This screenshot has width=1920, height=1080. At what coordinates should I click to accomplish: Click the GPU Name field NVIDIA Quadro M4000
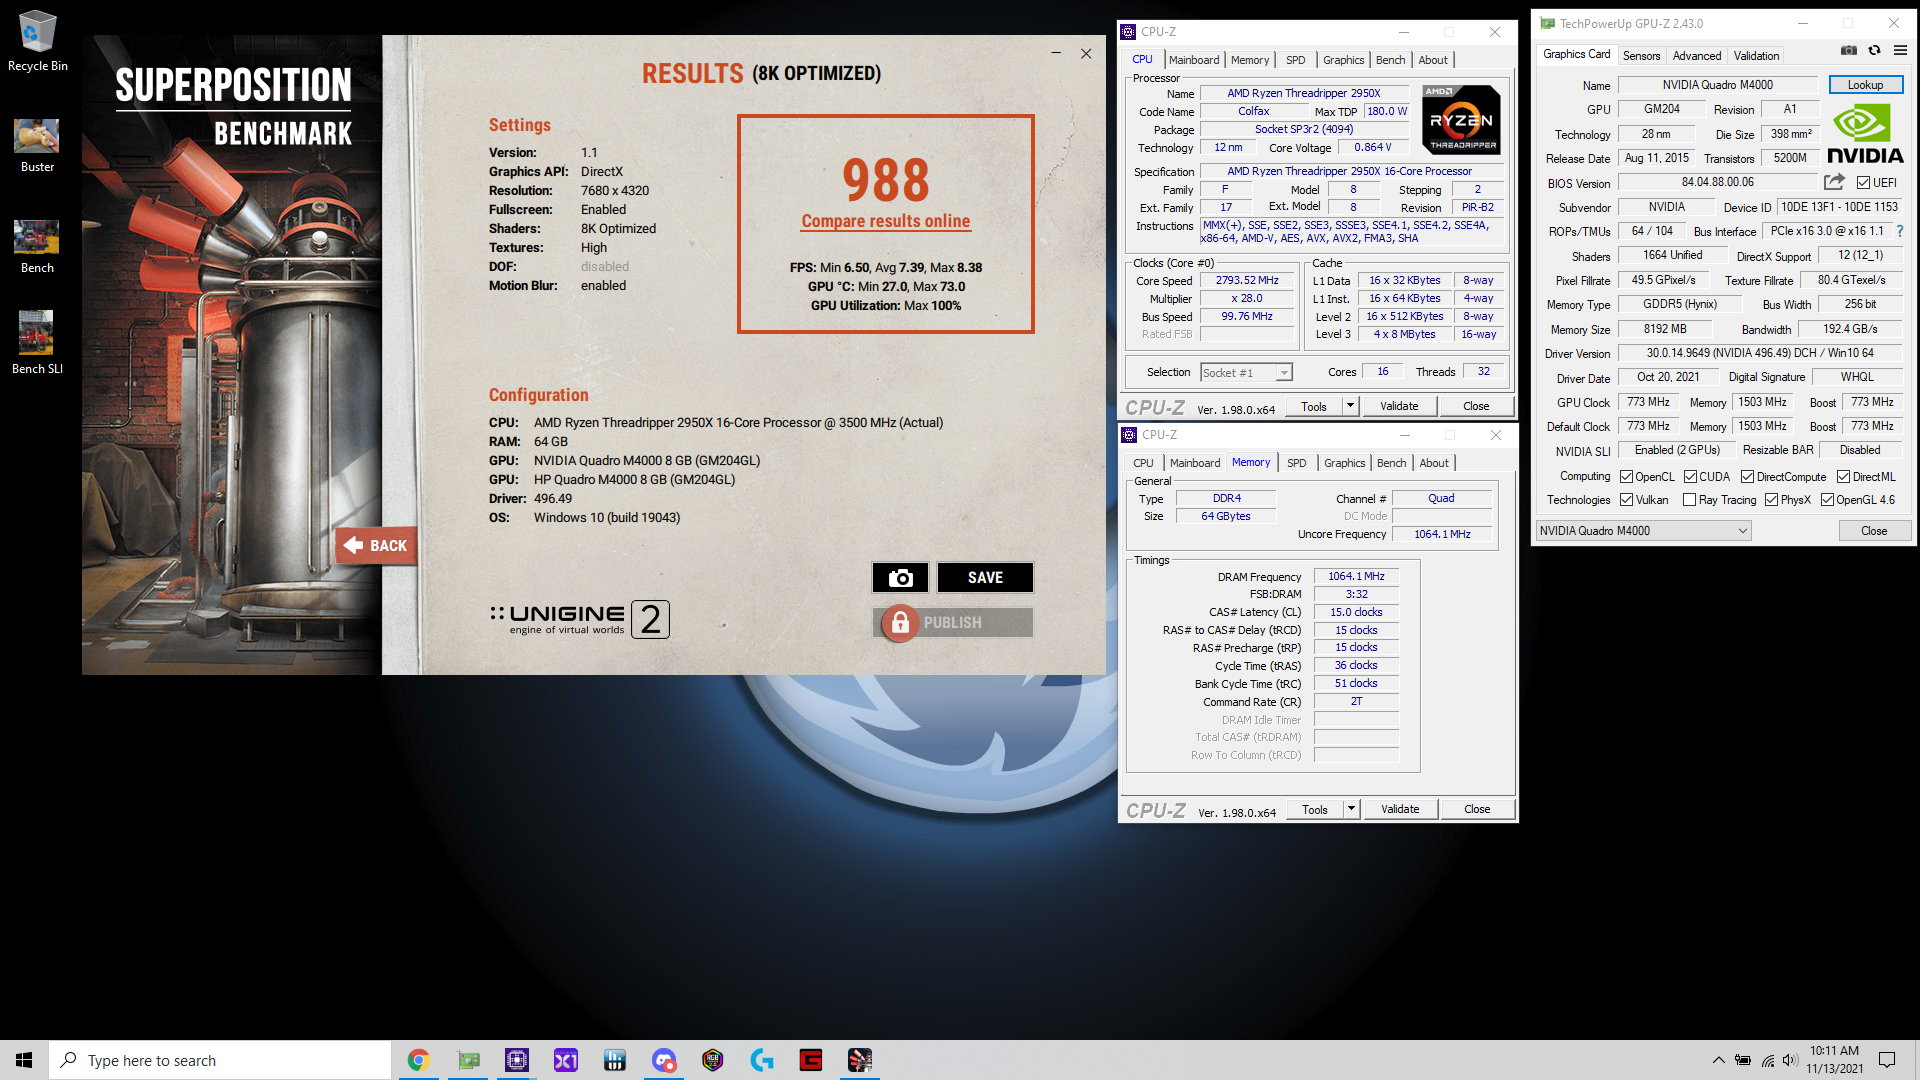[x=1717, y=85]
